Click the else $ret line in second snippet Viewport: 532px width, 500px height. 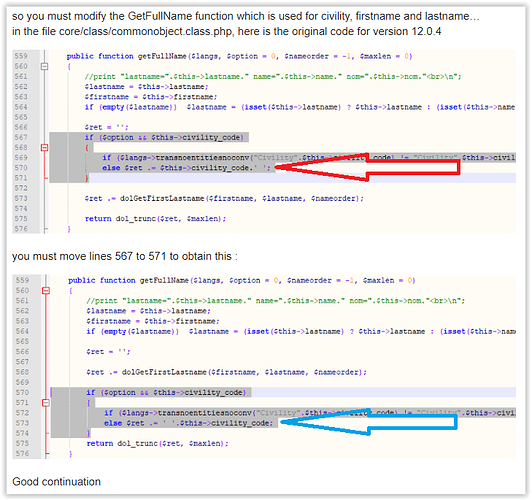click(x=188, y=423)
